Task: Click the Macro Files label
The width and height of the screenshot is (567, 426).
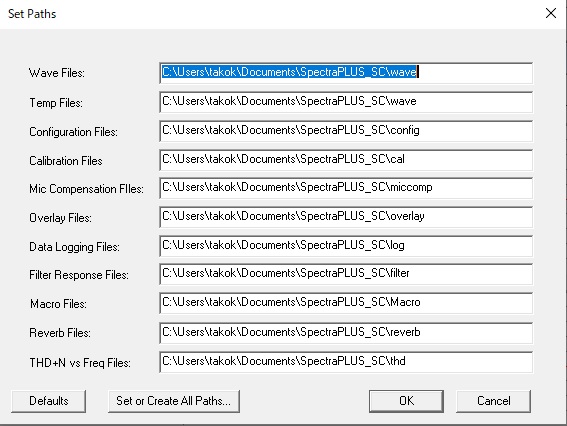Action: [x=58, y=304]
